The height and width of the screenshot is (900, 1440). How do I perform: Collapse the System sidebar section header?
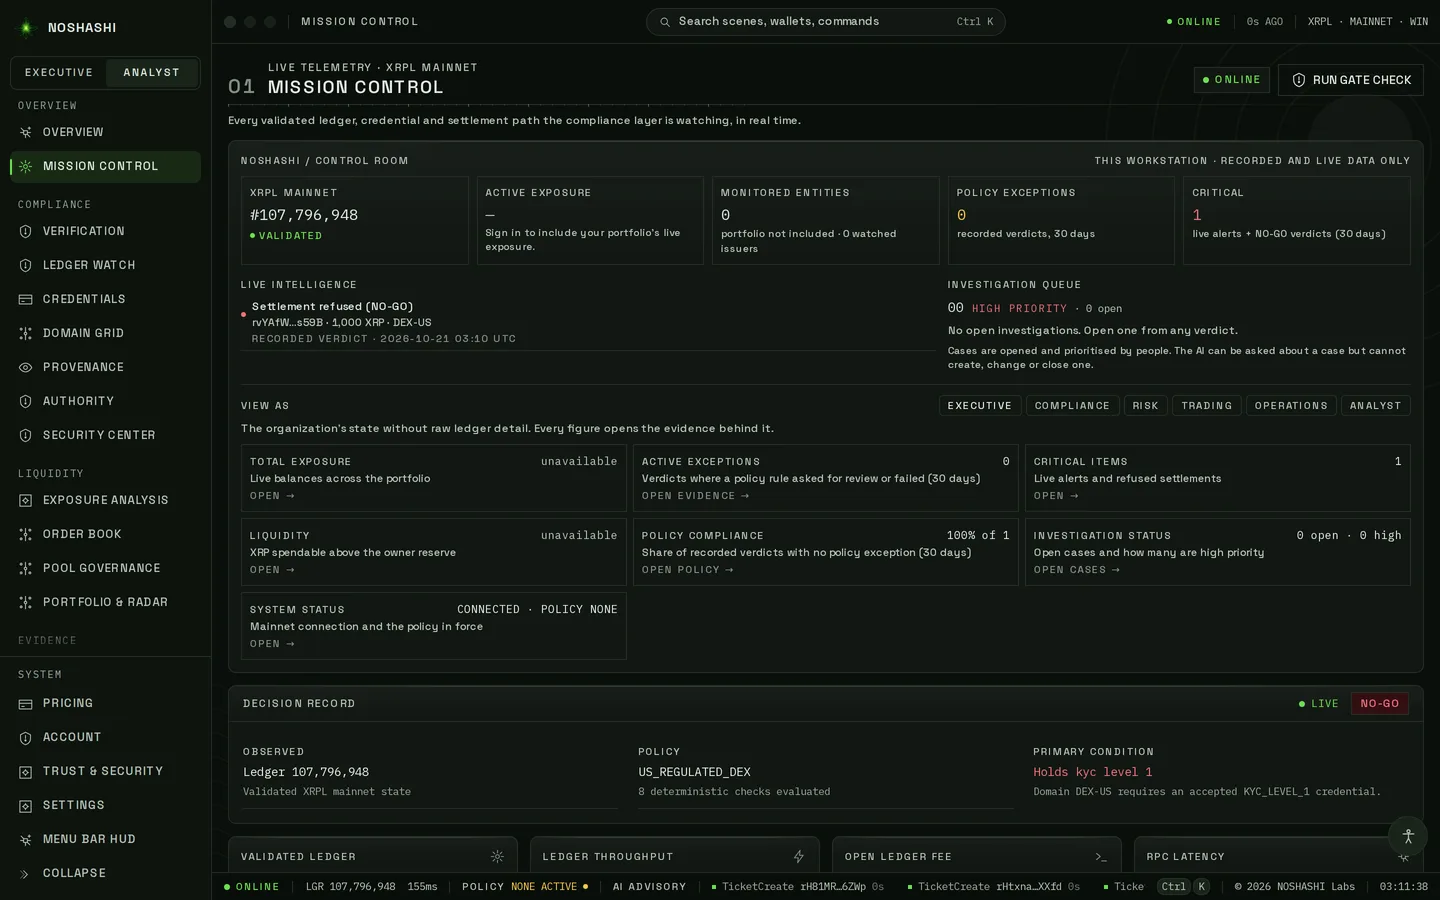tap(40, 674)
